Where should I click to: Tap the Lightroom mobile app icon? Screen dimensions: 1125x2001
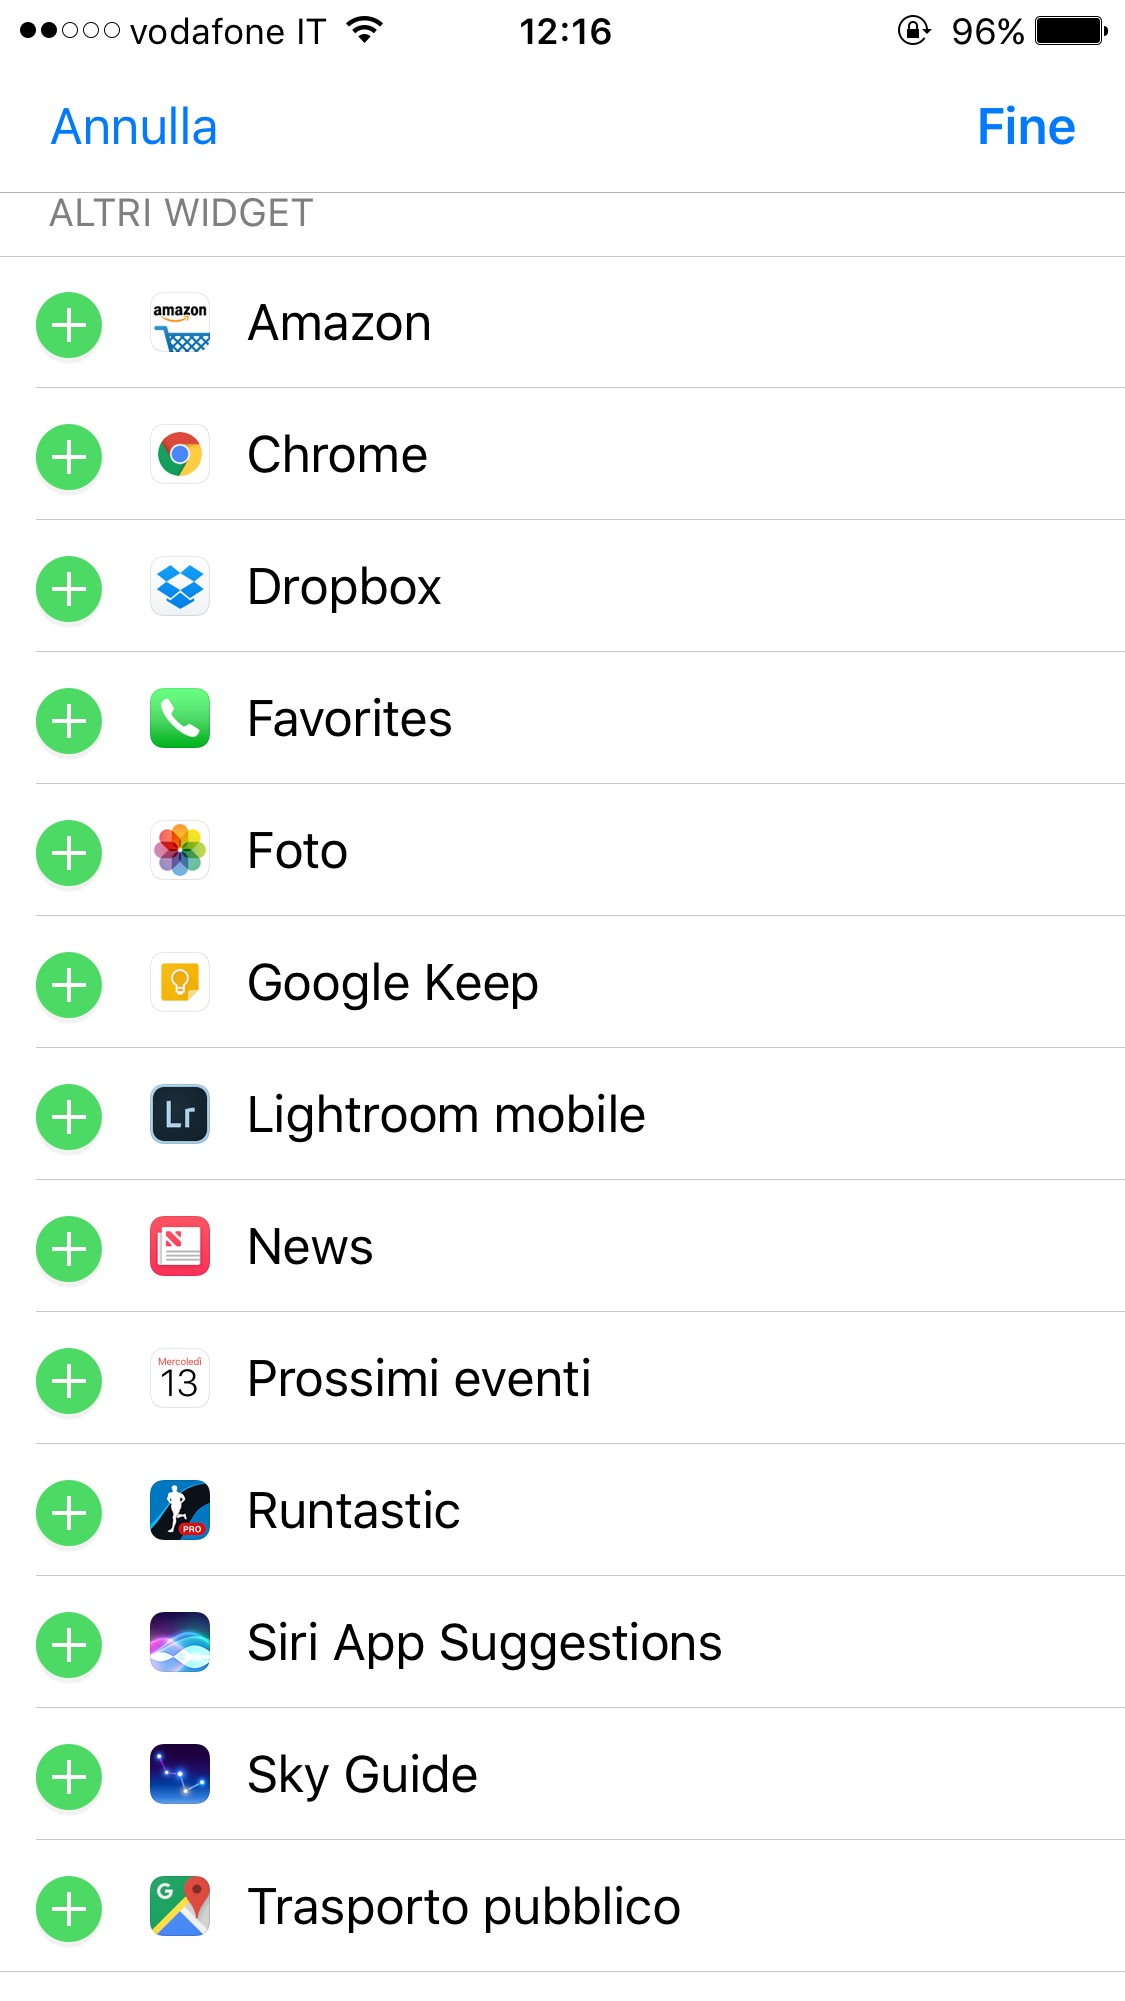(180, 1115)
